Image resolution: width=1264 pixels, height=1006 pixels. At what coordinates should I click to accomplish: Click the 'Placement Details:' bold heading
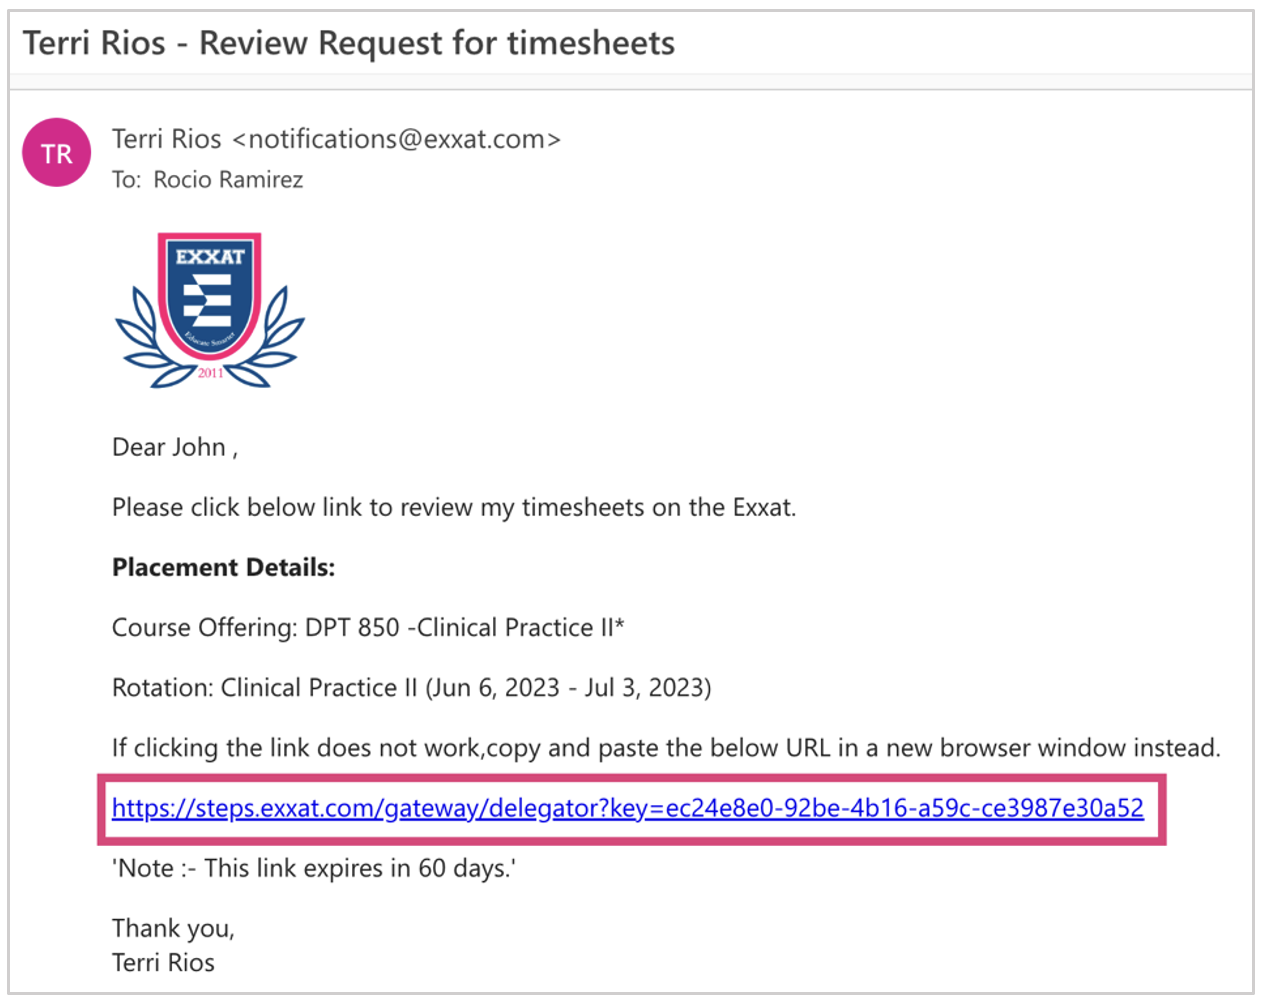(x=223, y=568)
